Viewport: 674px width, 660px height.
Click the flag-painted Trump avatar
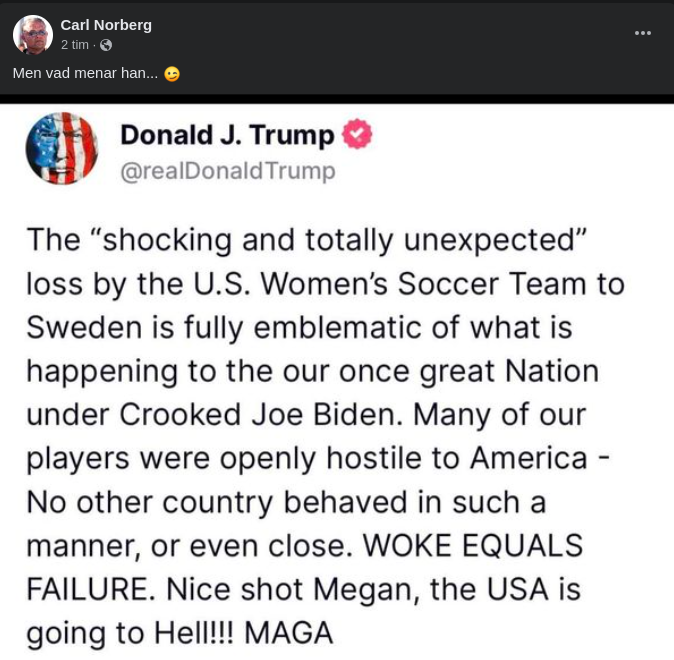click(62, 148)
